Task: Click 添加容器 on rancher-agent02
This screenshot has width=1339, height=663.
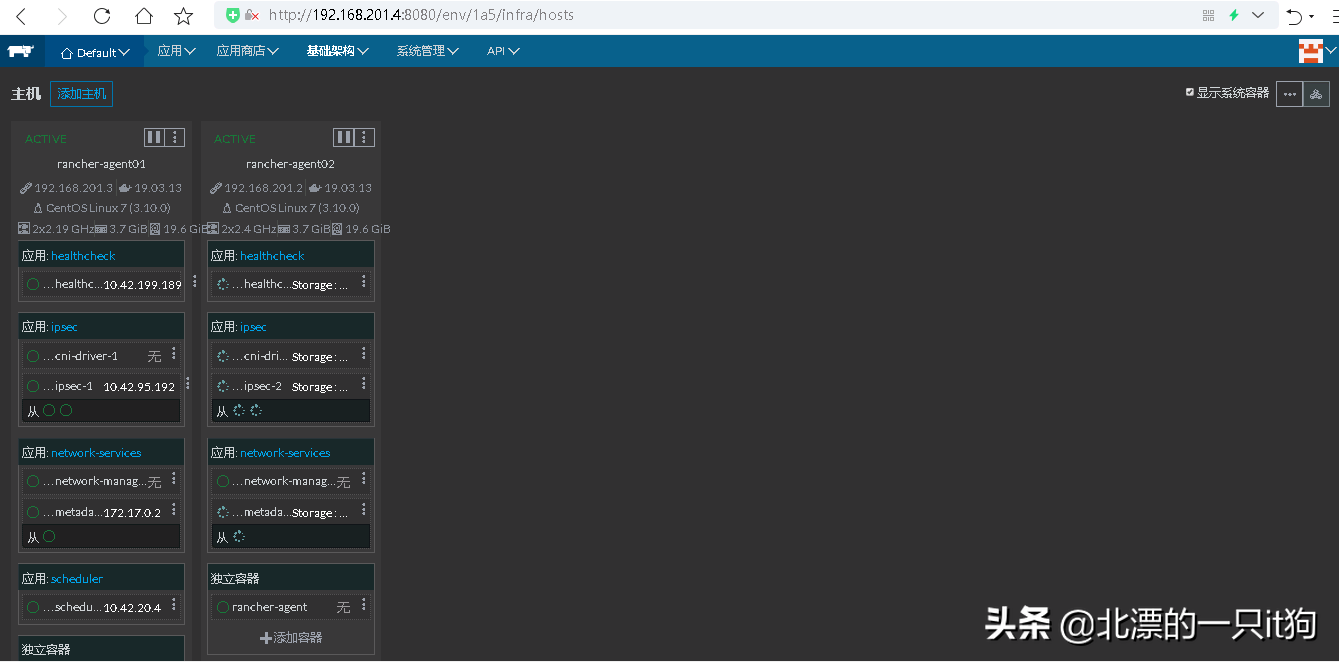Action: click(291, 638)
